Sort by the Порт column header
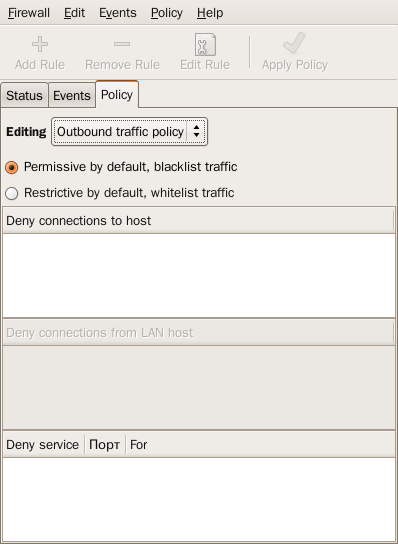398x544 pixels. 105,445
